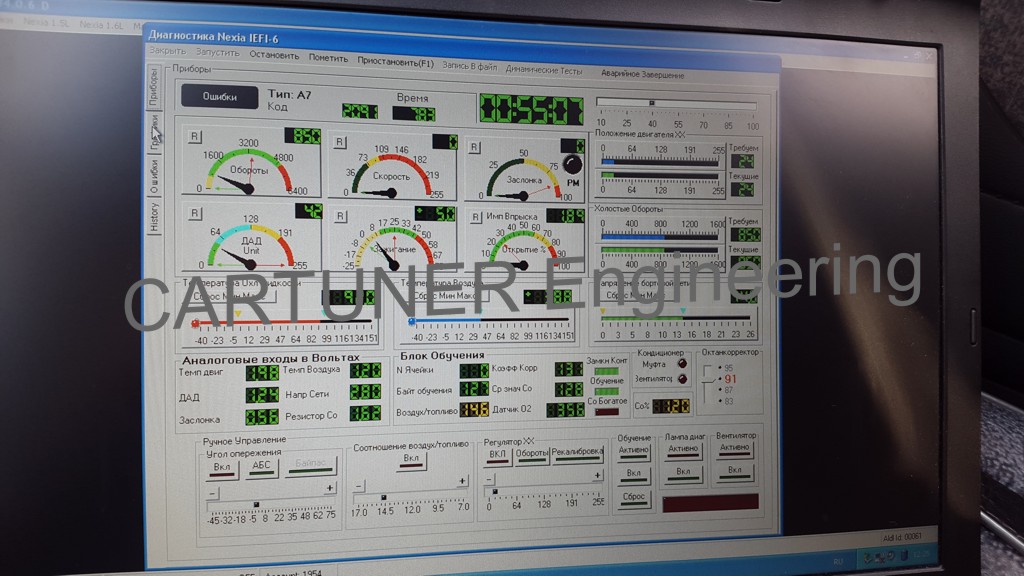Click Приостановить(F1) in the menu bar
This screenshot has width=1024, height=576.
coord(395,62)
